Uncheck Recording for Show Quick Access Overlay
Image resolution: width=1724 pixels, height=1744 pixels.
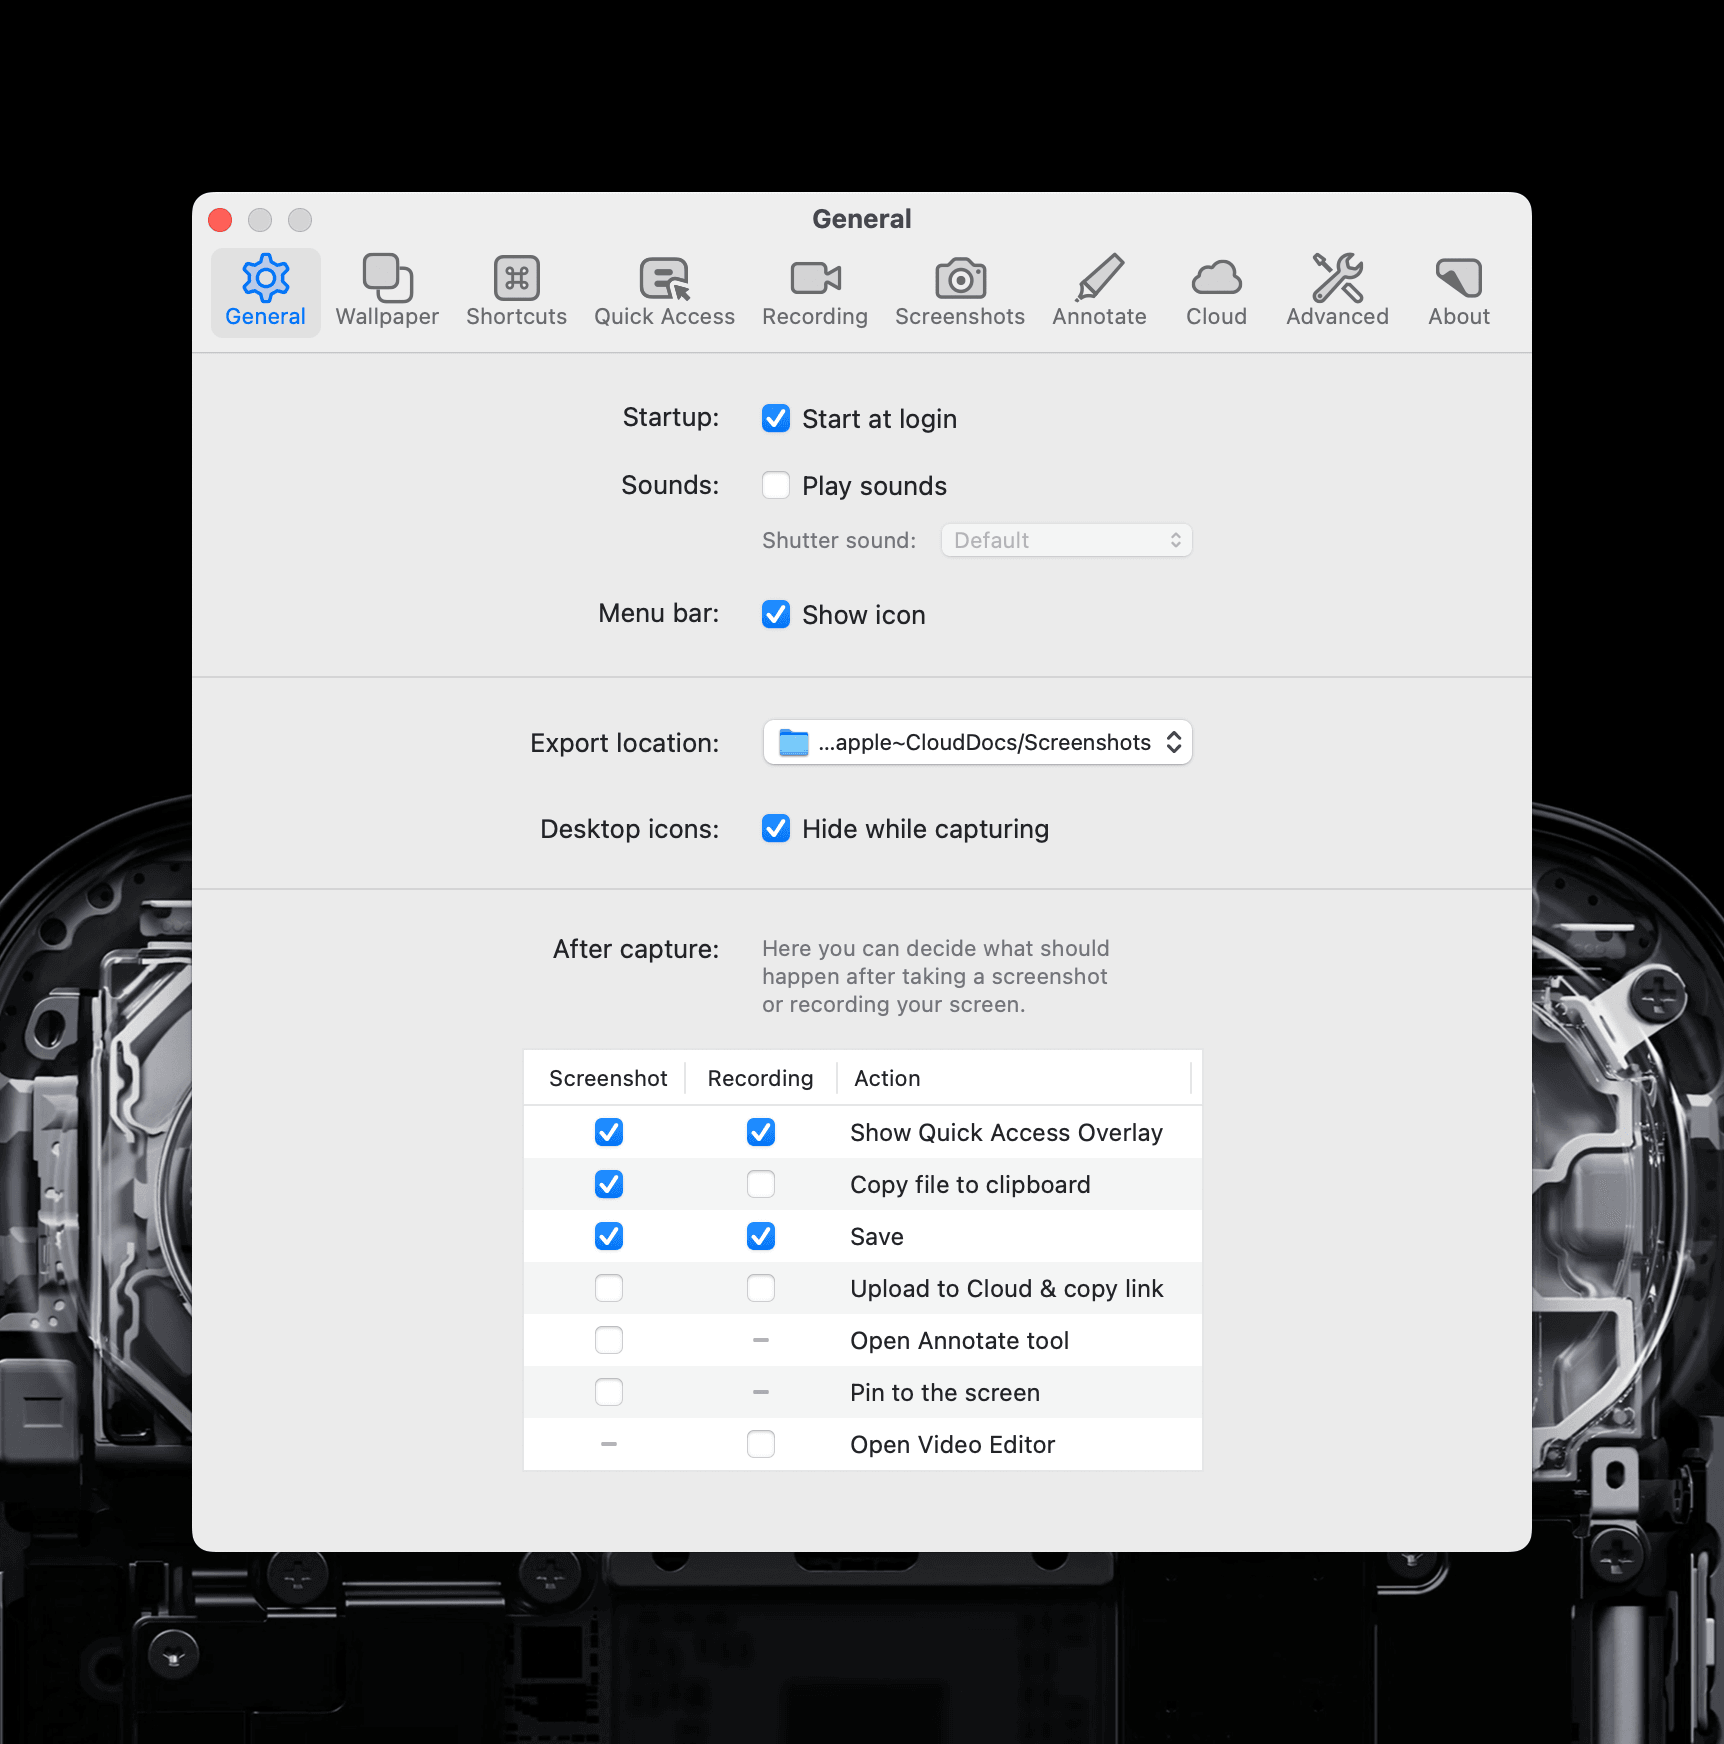[x=761, y=1132]
